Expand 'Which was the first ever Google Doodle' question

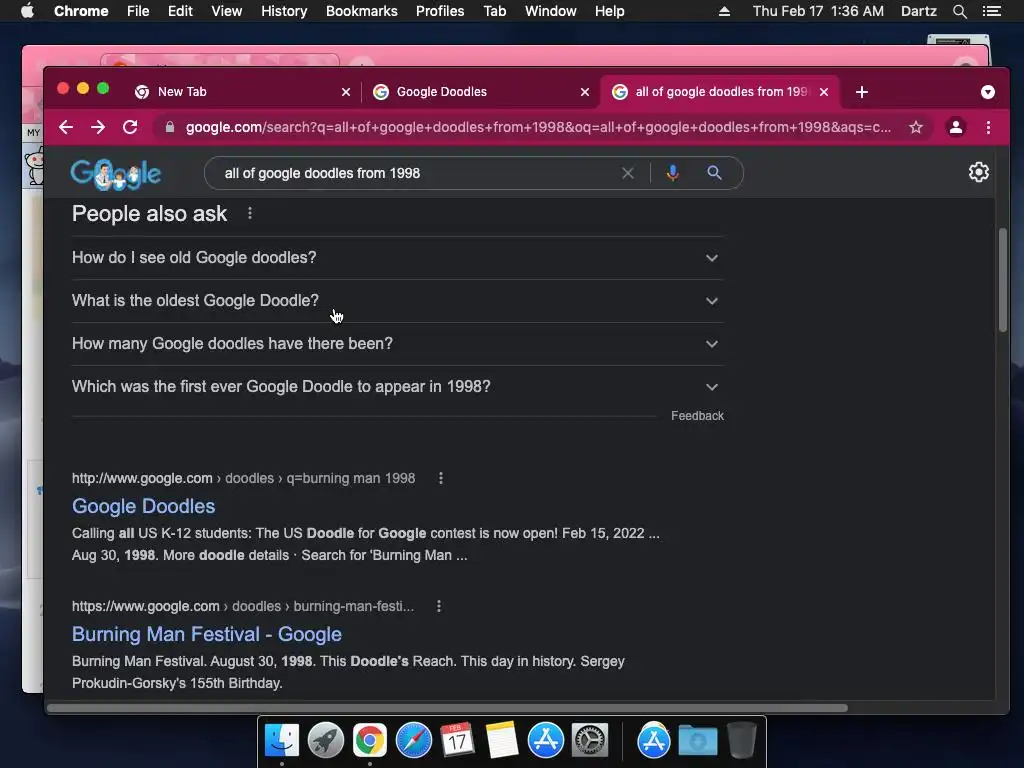tap(397, 387)
